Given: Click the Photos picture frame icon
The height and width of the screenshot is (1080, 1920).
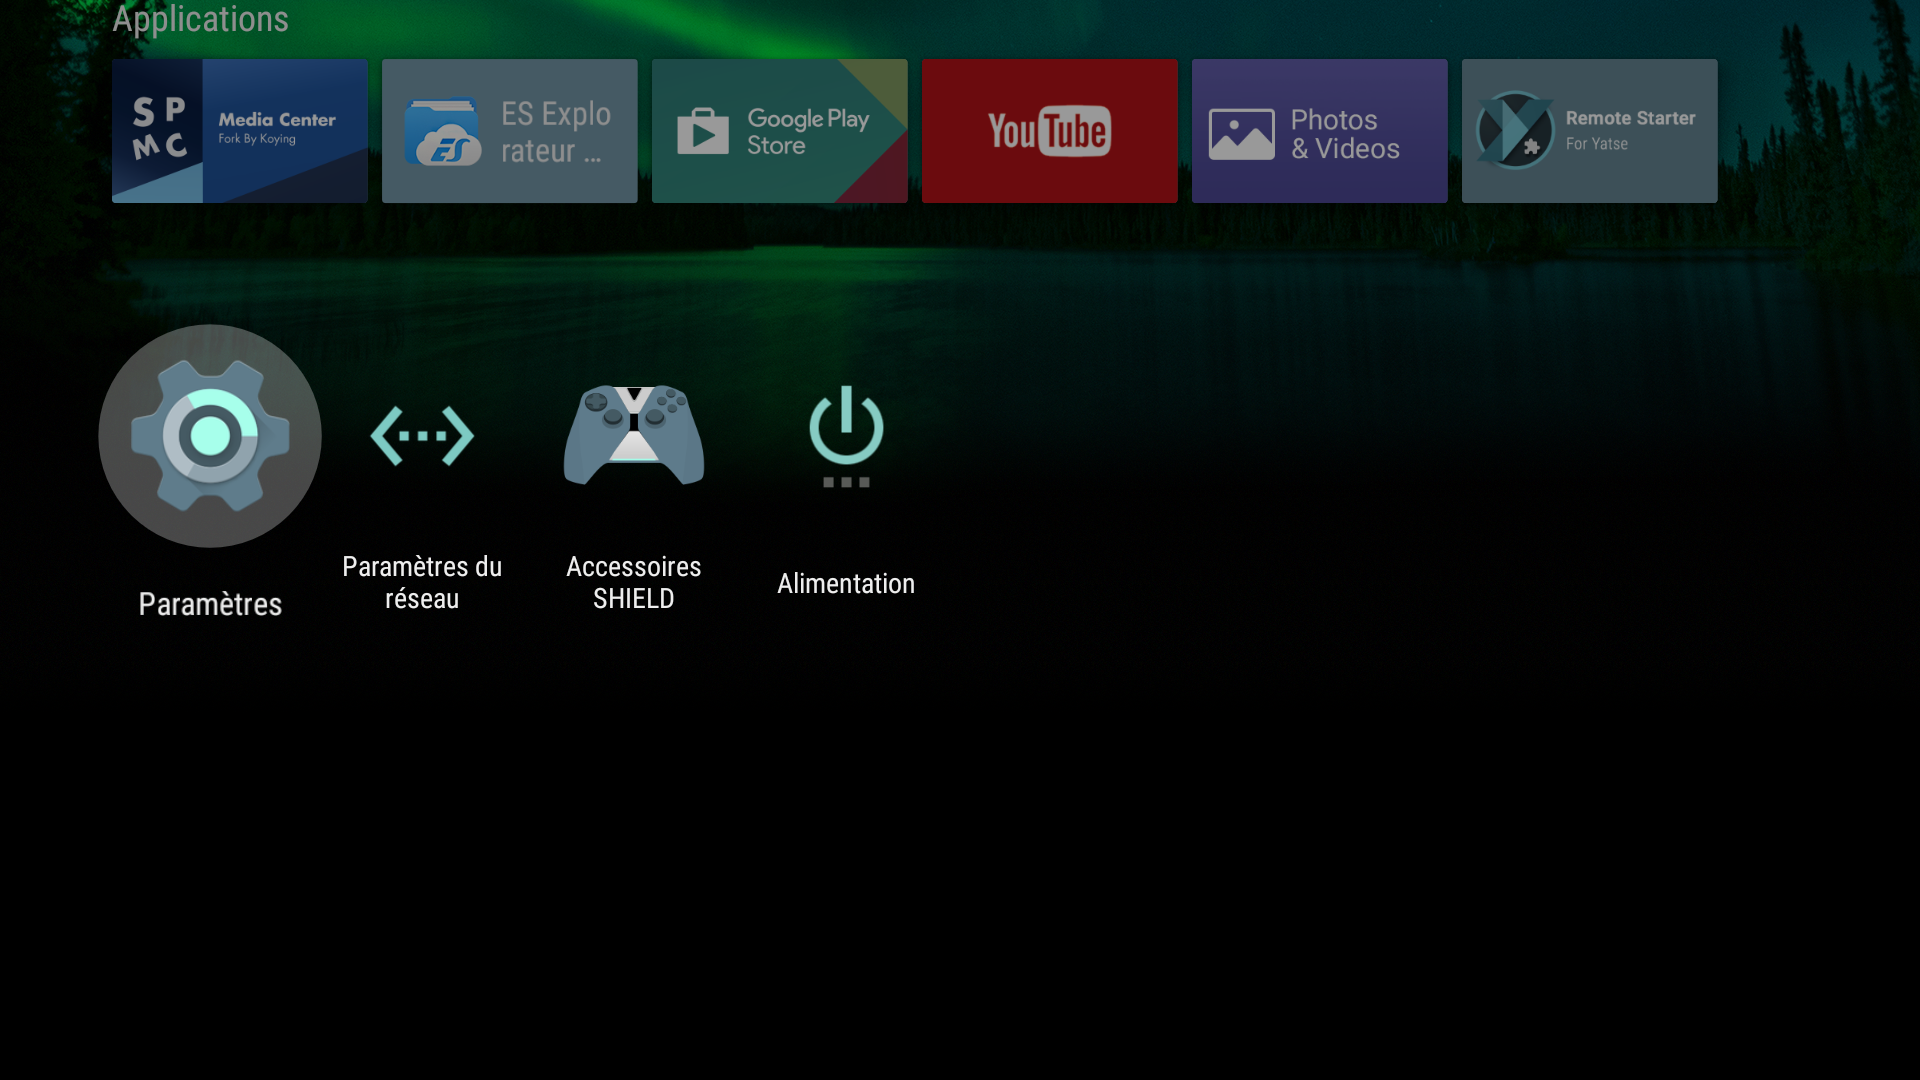Looking at the screenshot, I should click(x=1241, y=134).
